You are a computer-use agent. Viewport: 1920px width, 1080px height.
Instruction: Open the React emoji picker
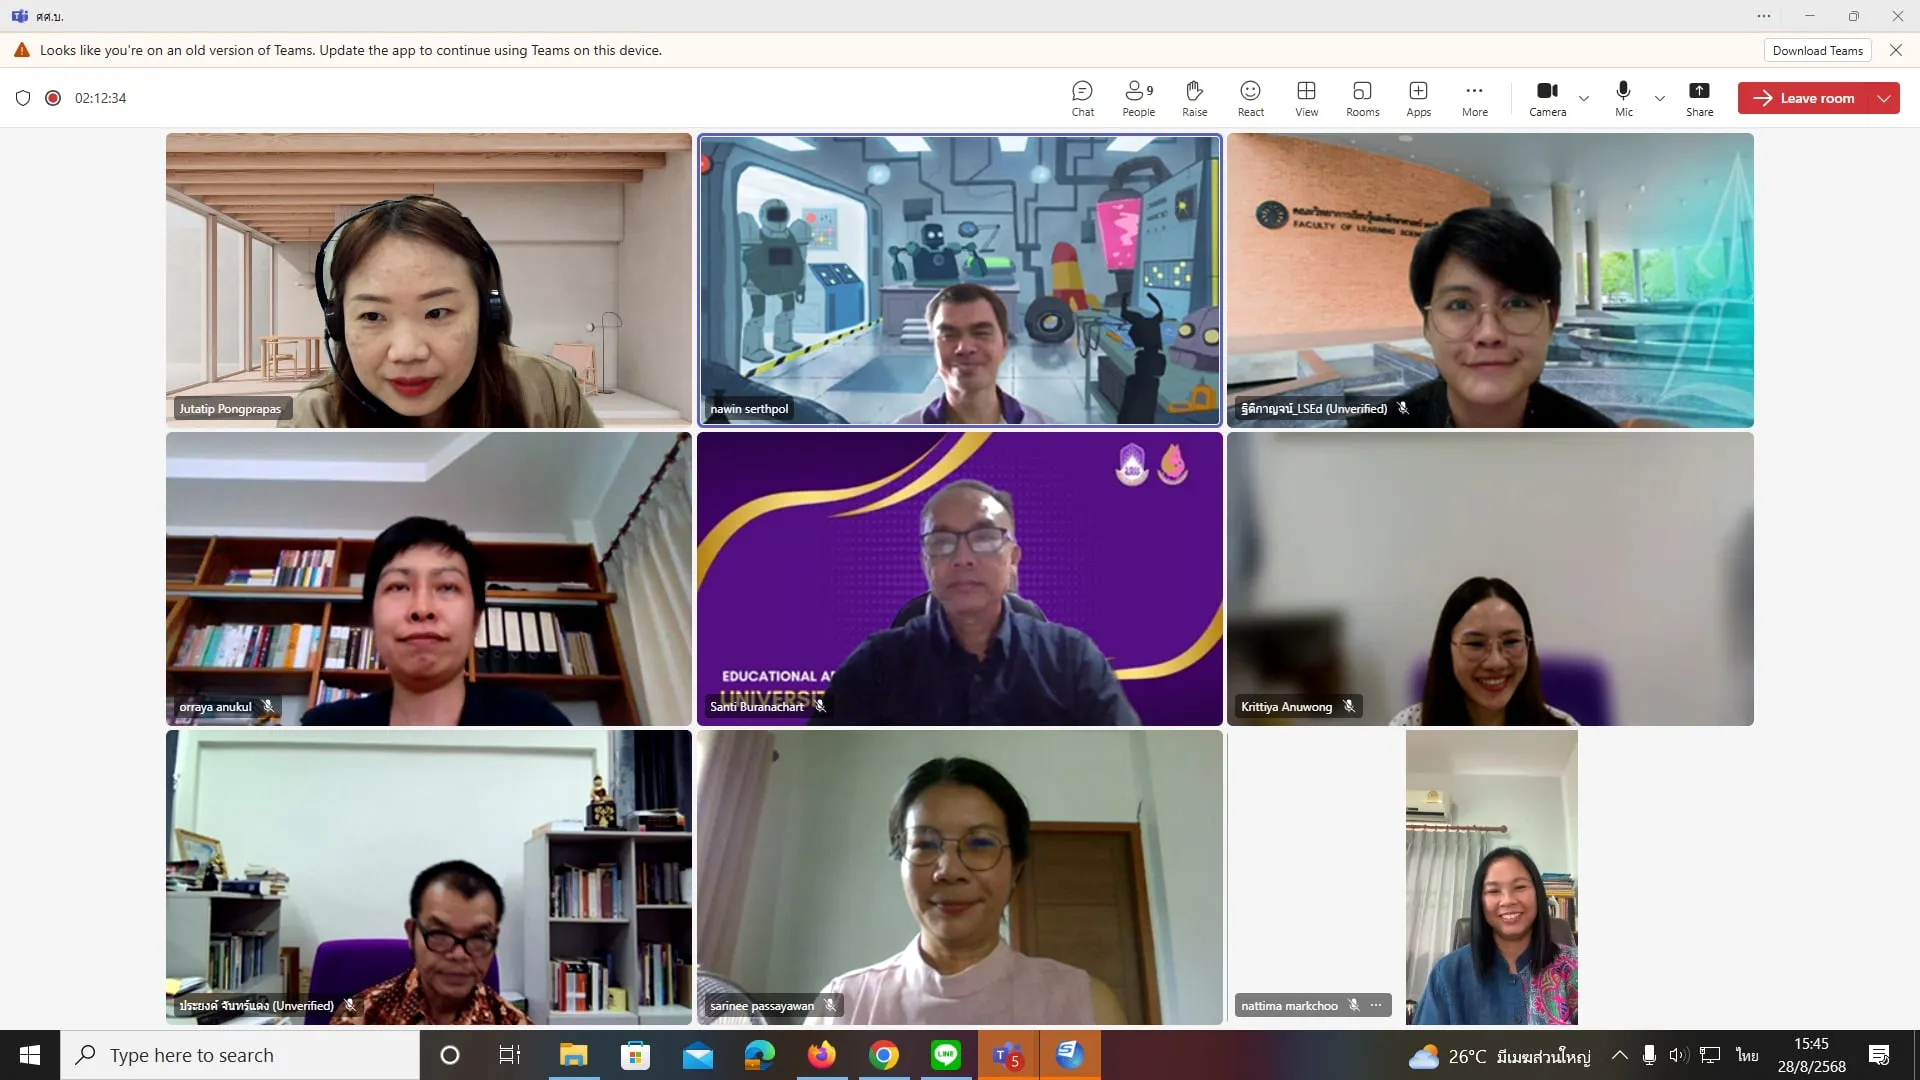(x=1250, y=98)
